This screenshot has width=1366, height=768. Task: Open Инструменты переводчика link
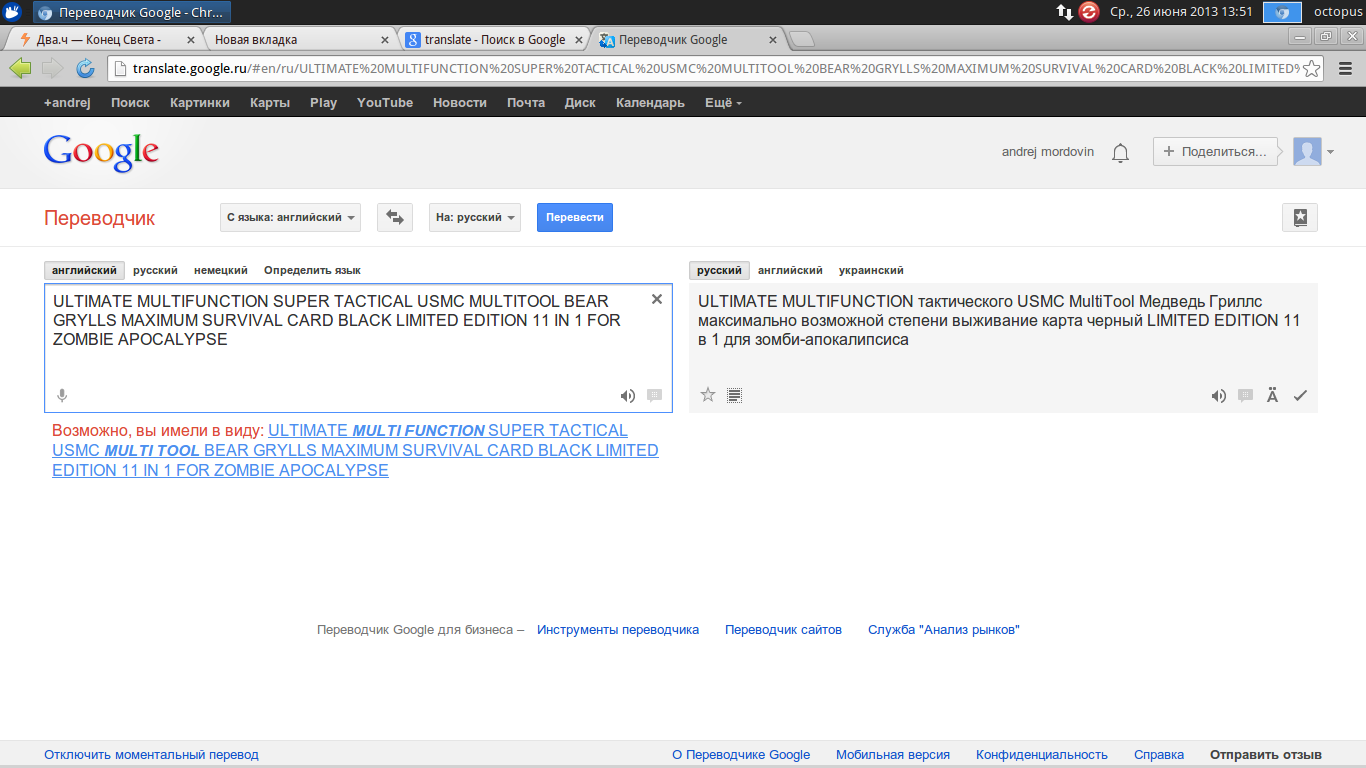point(618,630)
